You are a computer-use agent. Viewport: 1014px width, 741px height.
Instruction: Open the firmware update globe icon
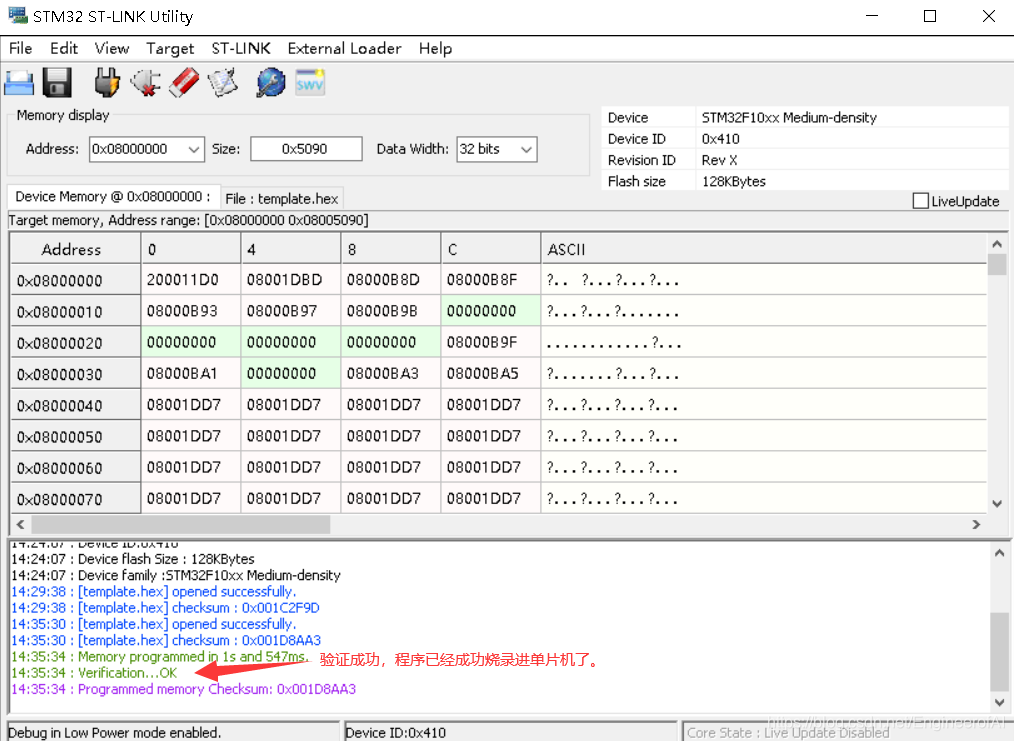pyautogui.click(x=270, y=83)
